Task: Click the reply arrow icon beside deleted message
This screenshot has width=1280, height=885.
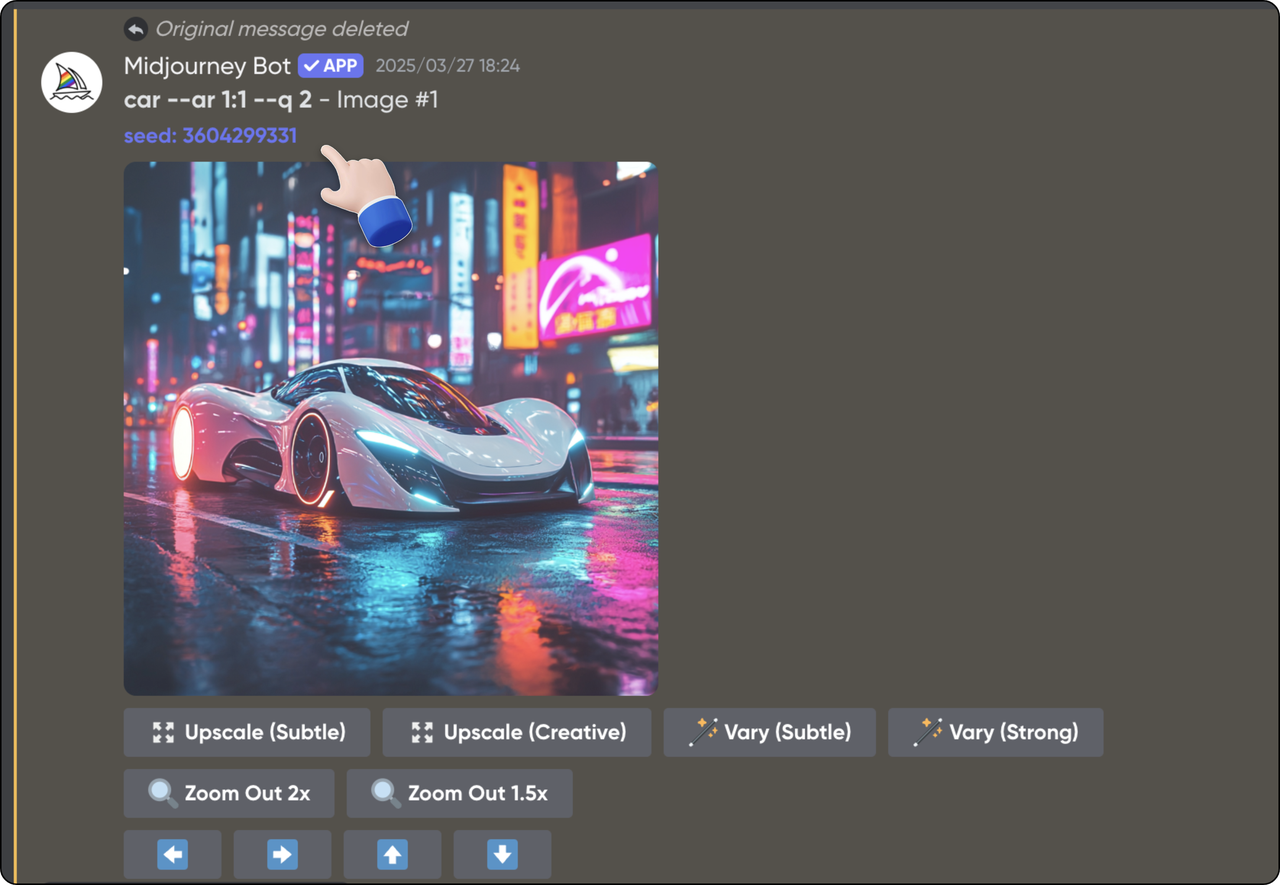Action: pos(135,29)
